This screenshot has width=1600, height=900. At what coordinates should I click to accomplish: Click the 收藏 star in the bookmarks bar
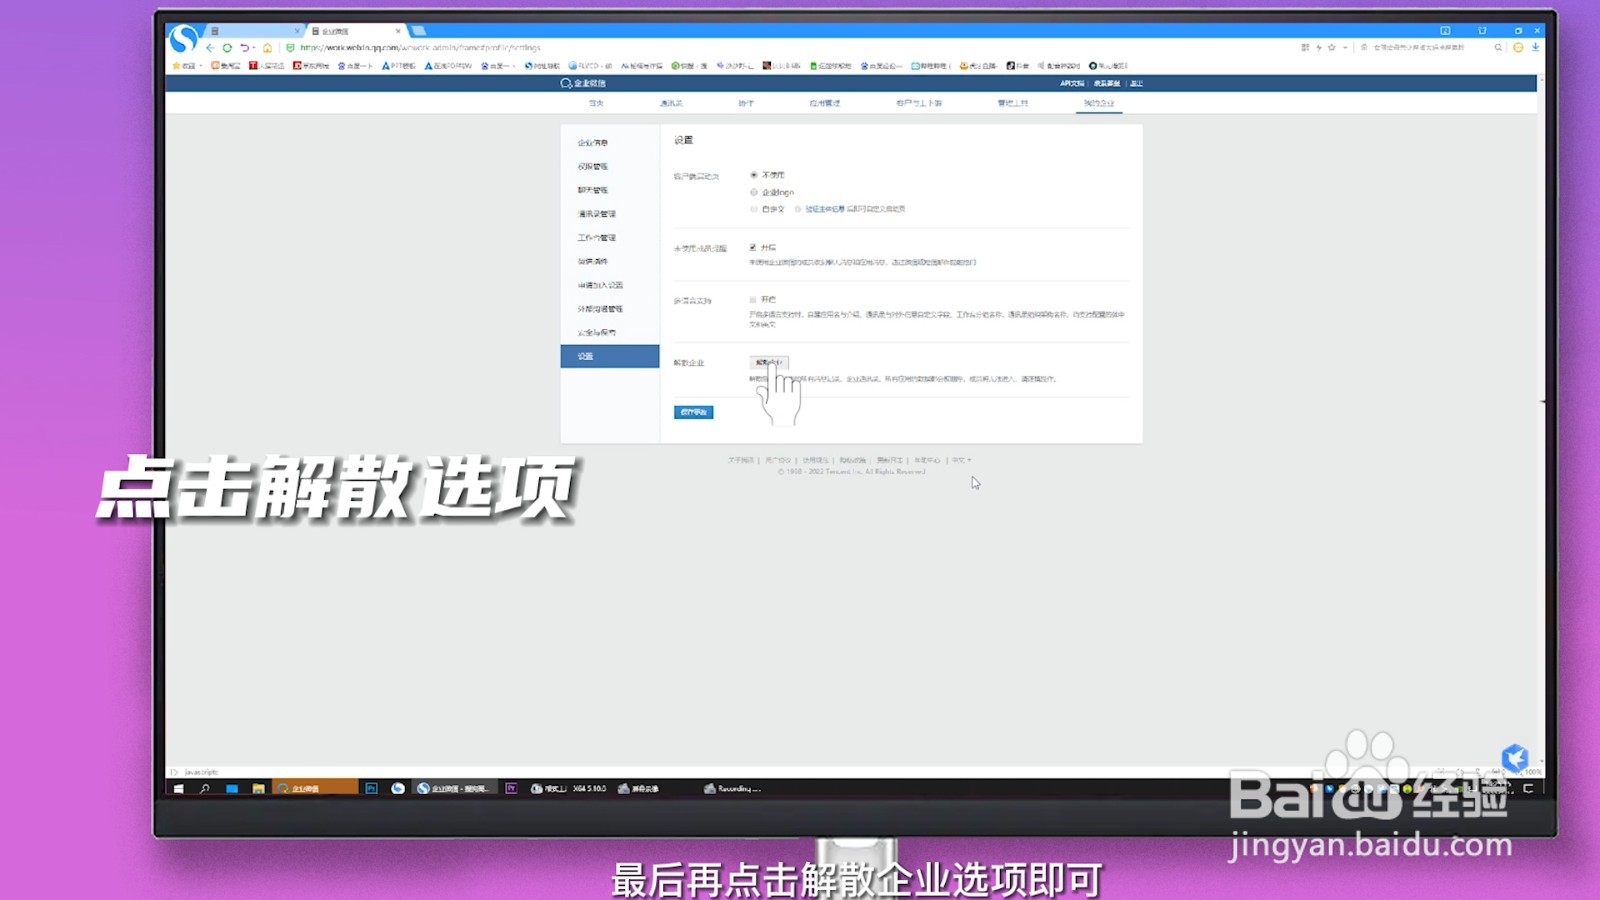point(177,65)
